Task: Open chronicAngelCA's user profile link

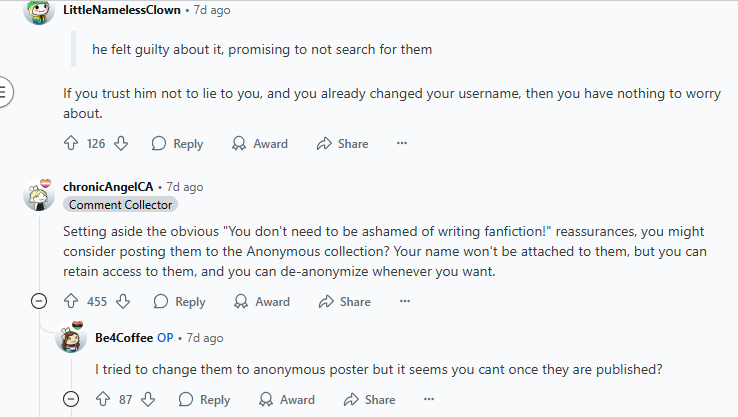Action: (108, 187)
